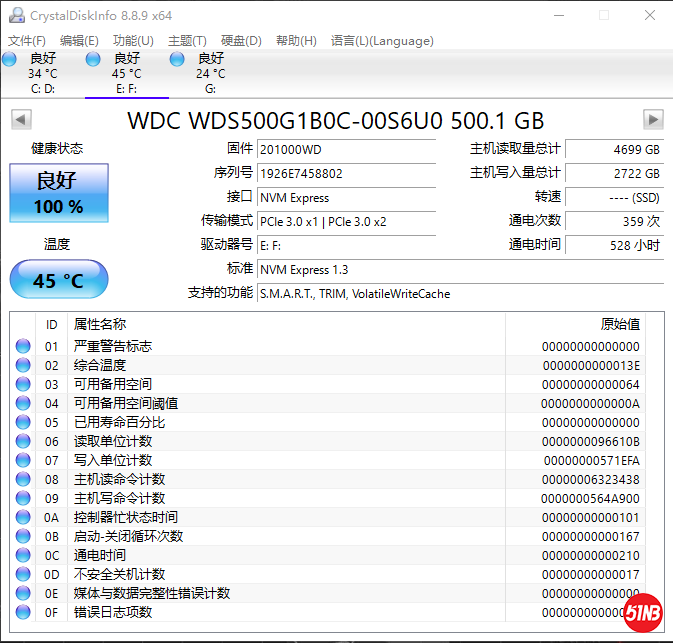Click the previous disk left arrow button
The height and width of the screenshot is (643, 673).
[x=20, y=120]
